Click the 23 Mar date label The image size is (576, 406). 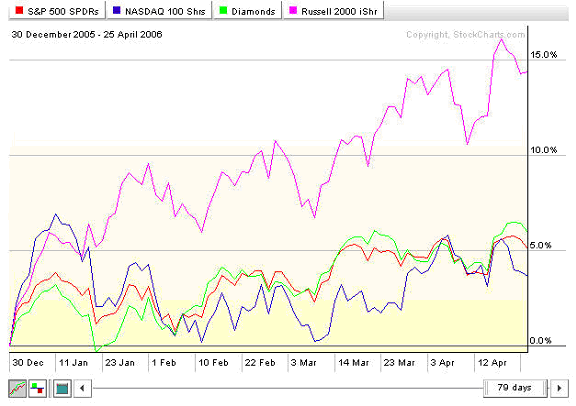tap(399, 363)
